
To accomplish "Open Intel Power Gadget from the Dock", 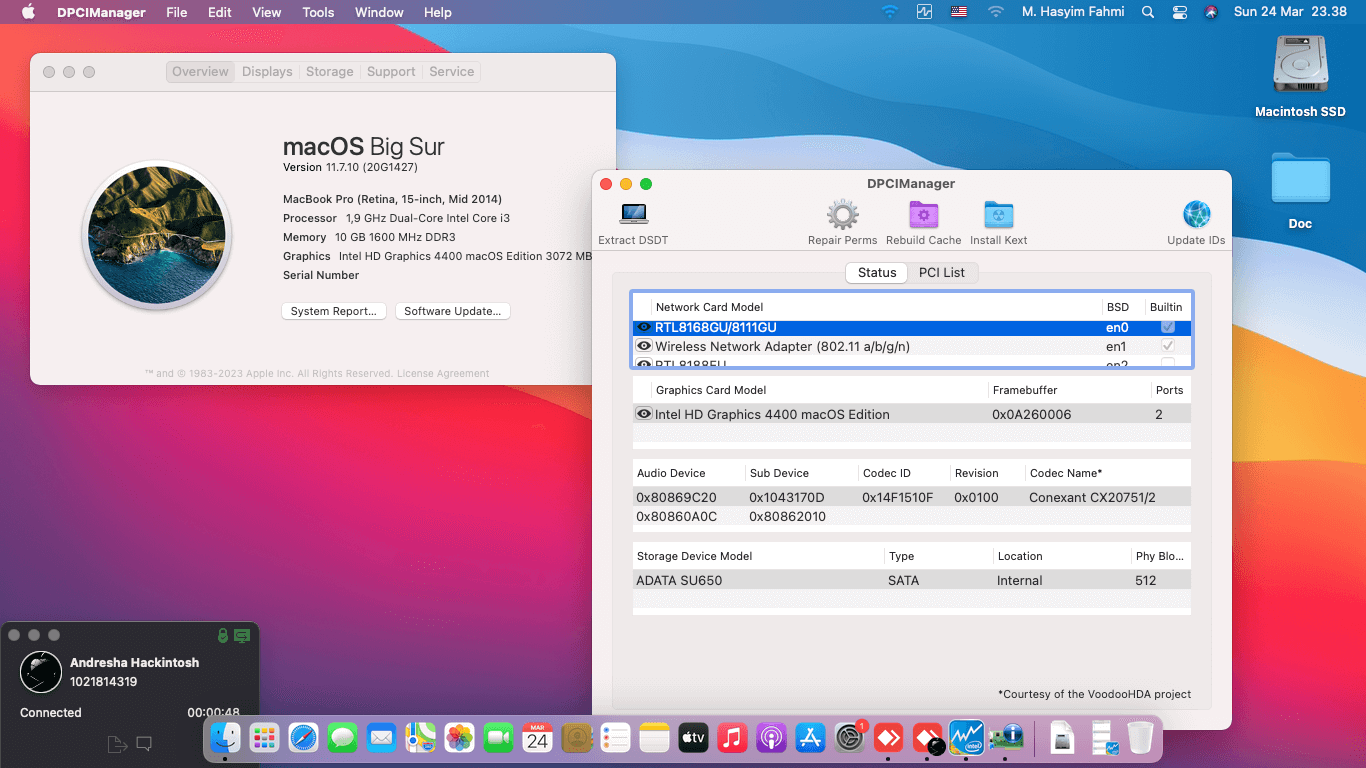I will 967,738.
